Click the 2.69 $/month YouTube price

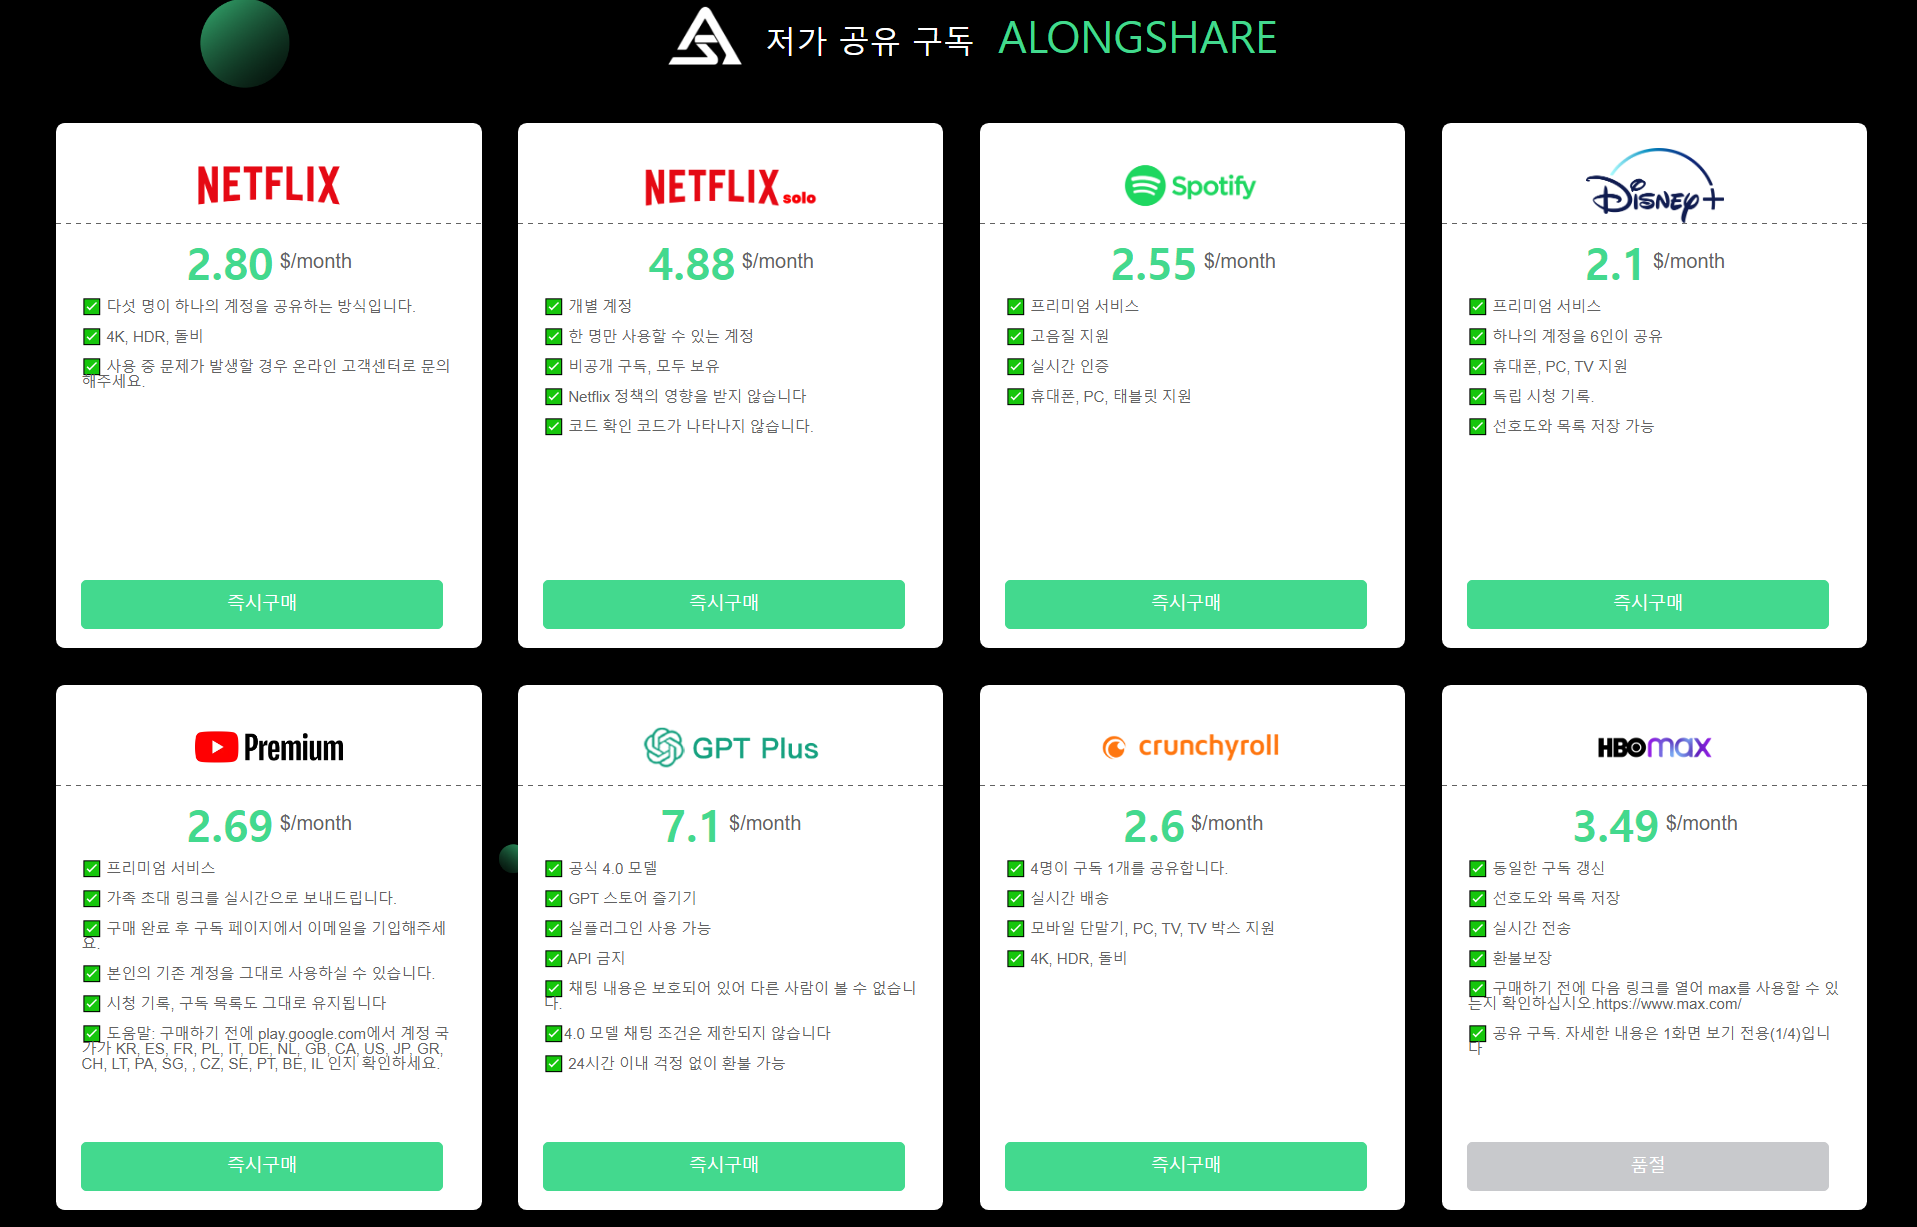pyautogui.click(x=269, y=825)
